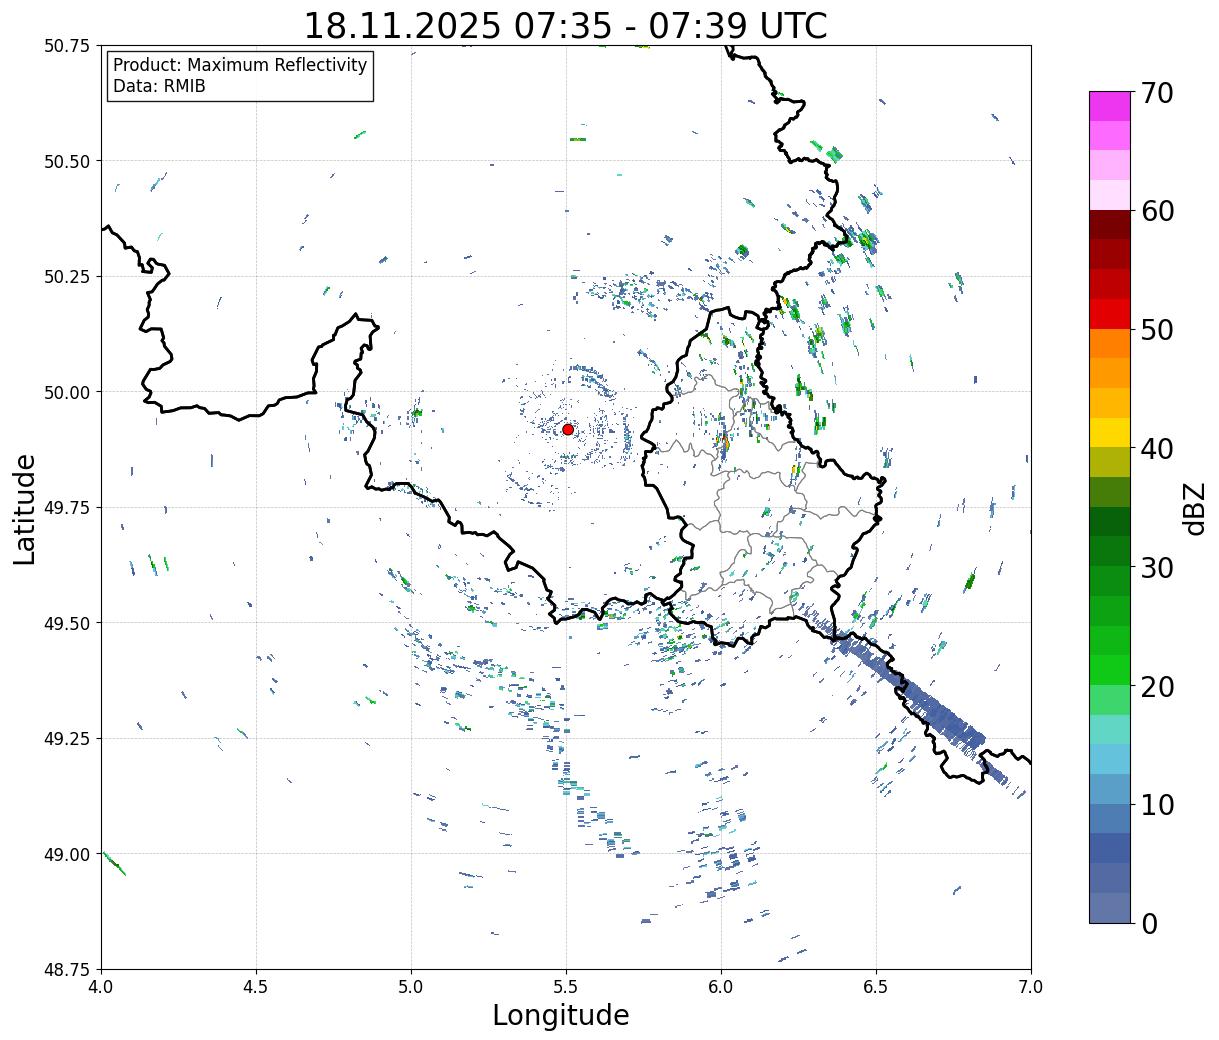The width and height of the screenshot is (1219, 1040).
Task: Click the colorbar tick label '70'
Action: coord(1156,93)
